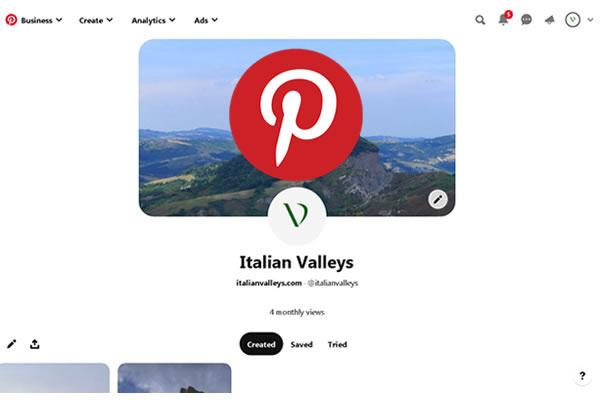
Task: Switch to the Saved tab
Action: [x=302, y=344]
